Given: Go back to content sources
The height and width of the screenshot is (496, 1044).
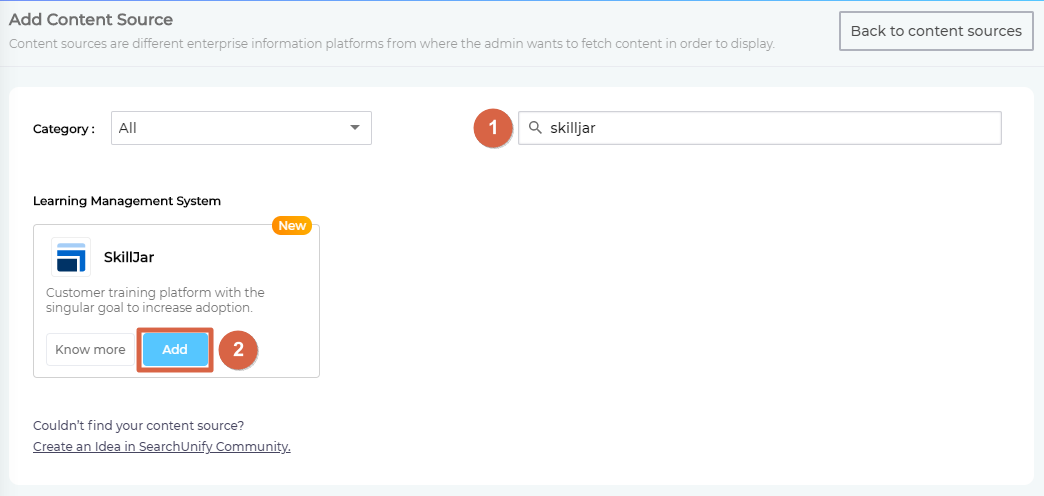Looking at the screenshot, I should click(x=936, y=31).
